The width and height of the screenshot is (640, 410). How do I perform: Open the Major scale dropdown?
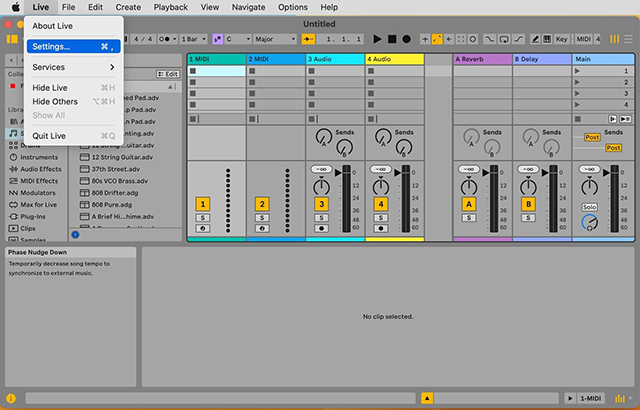[x=275, y=39]
